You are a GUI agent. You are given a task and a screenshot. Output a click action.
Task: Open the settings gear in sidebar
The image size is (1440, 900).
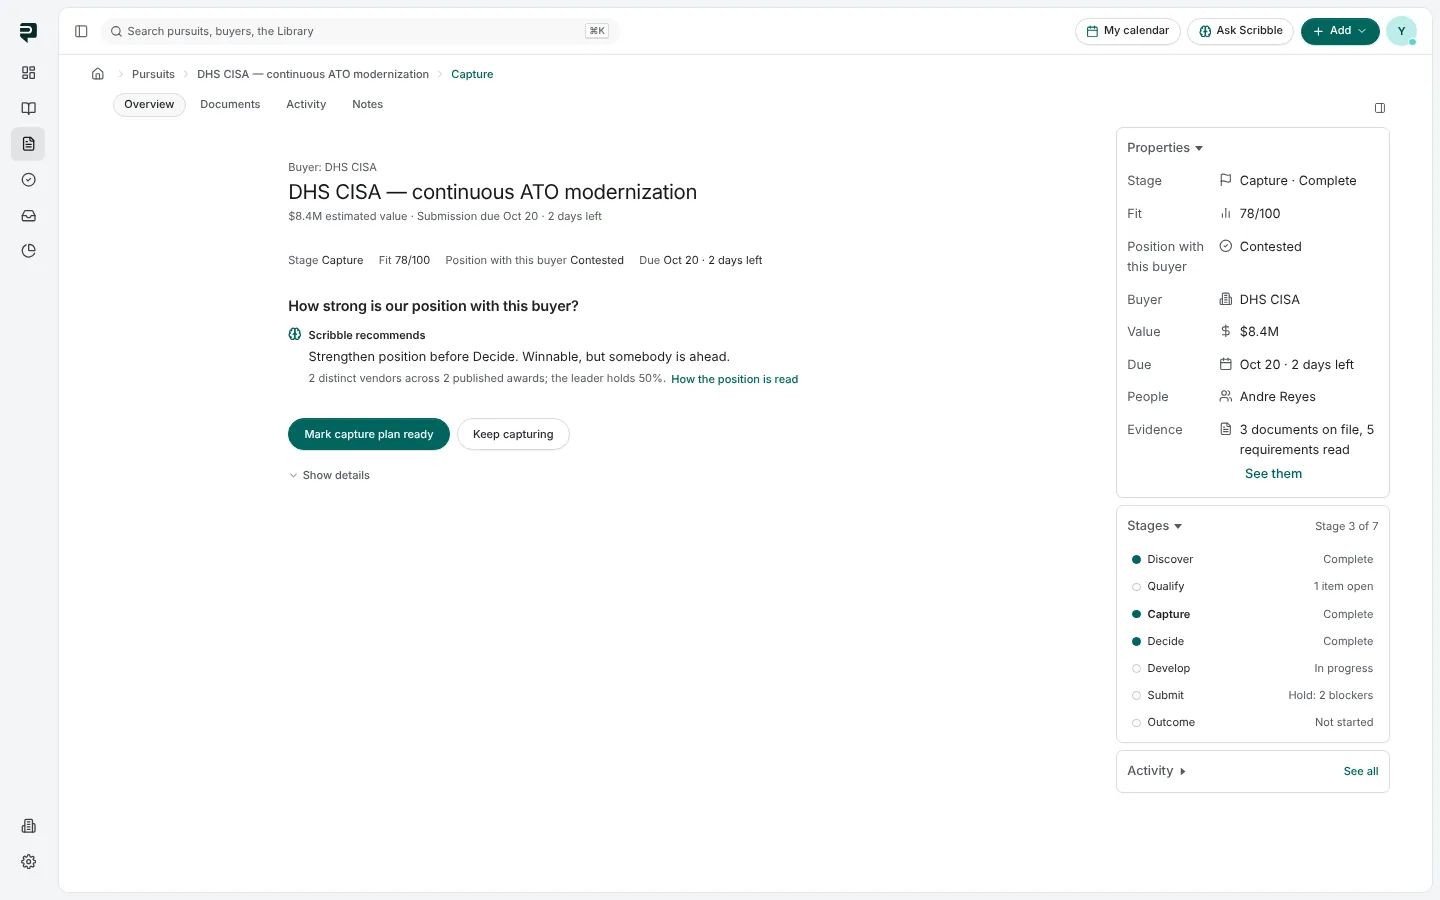(28, 862)
